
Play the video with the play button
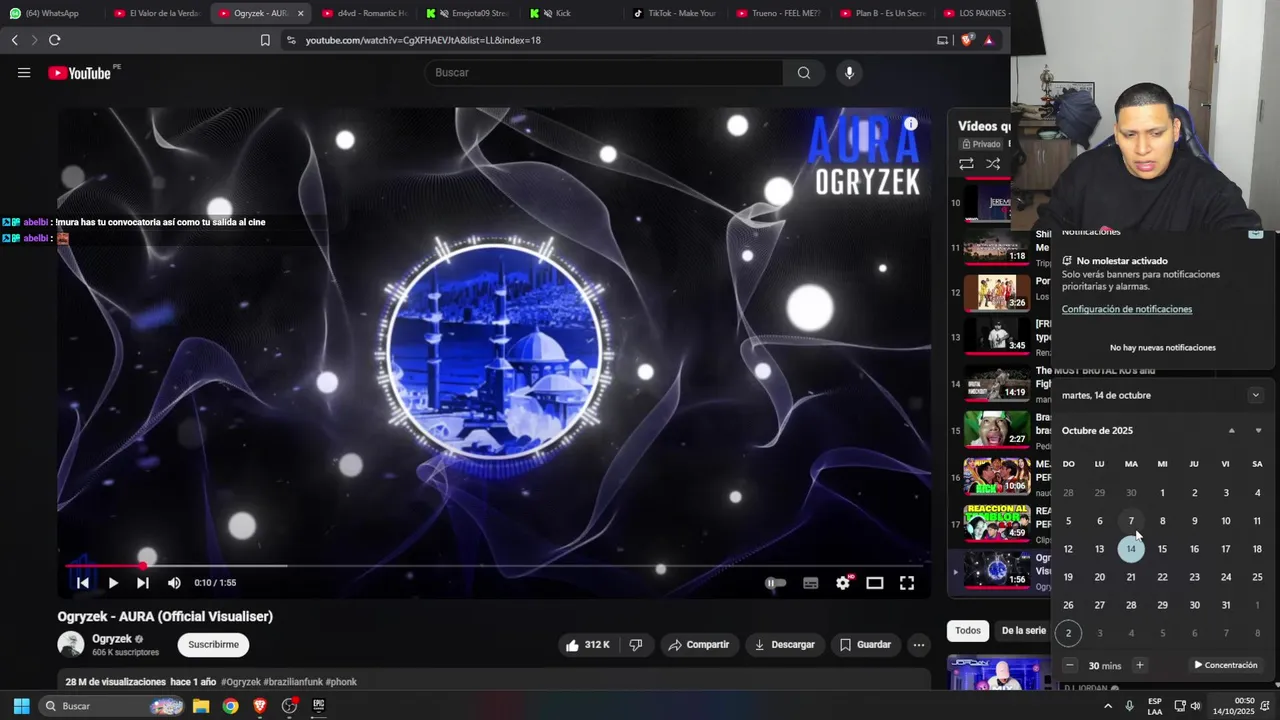tap(113, 583)
